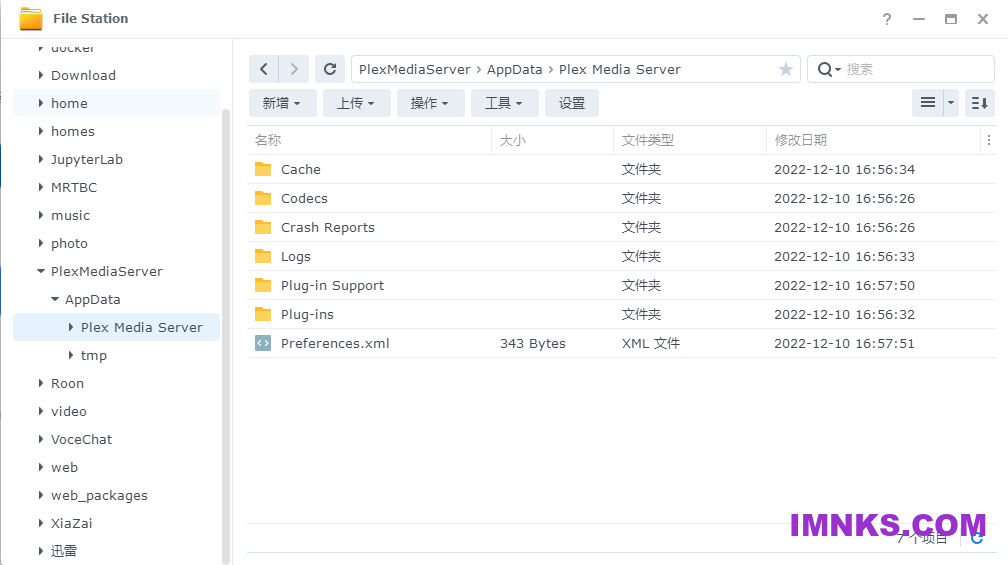This screenshot has width=1008, height=565.
Task: Click the Codecs folder icon
Action: [263, 198]
